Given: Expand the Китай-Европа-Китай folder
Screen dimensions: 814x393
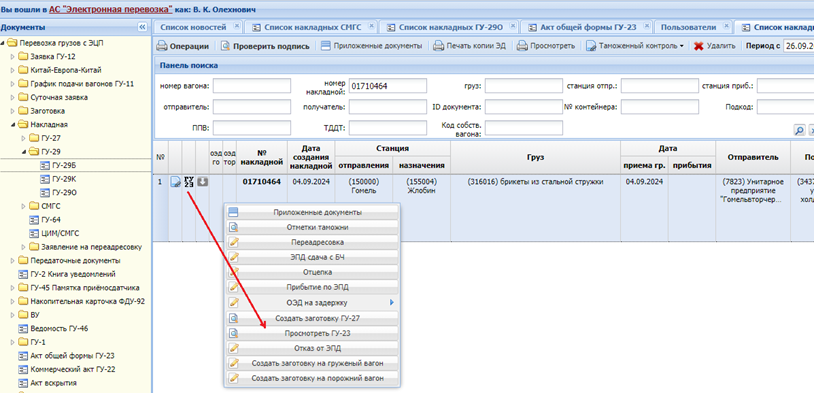Looking at the screenshot, I should pos(13,70).
